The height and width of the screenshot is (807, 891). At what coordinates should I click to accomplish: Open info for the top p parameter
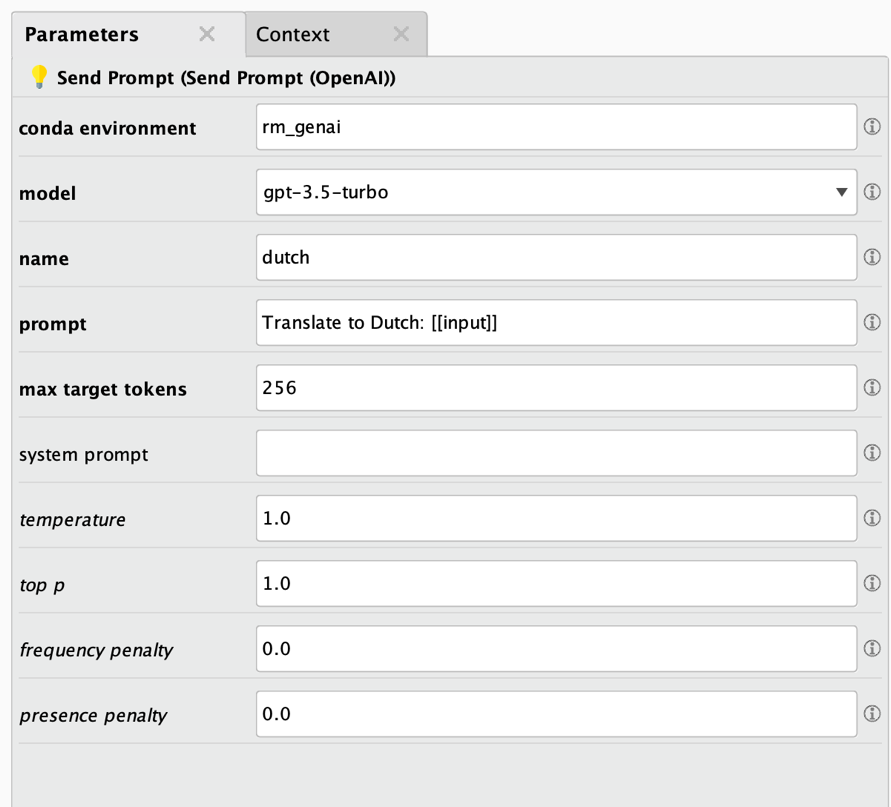[x=873, y=583]
